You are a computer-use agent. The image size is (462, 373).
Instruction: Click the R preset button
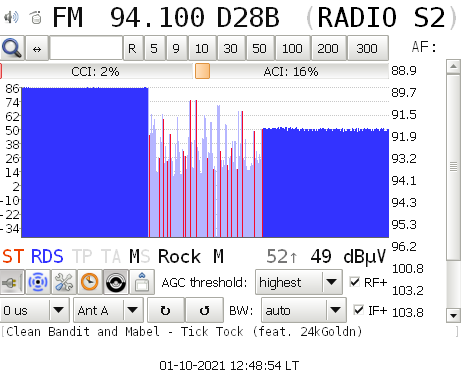pyautogui.click(x=133, y=48)
